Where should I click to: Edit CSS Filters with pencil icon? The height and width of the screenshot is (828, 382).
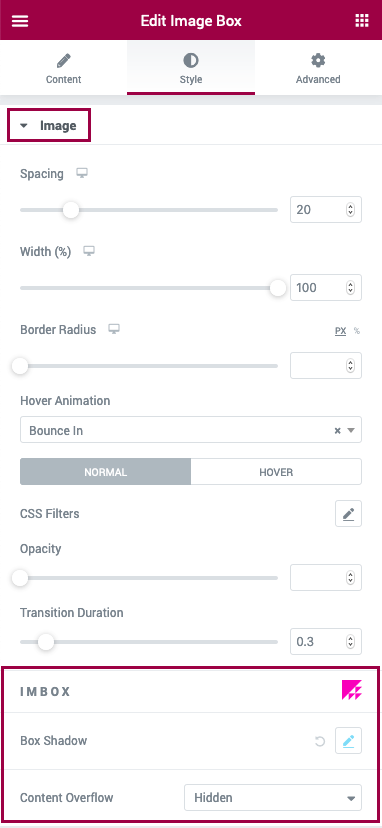pos(348,513)
